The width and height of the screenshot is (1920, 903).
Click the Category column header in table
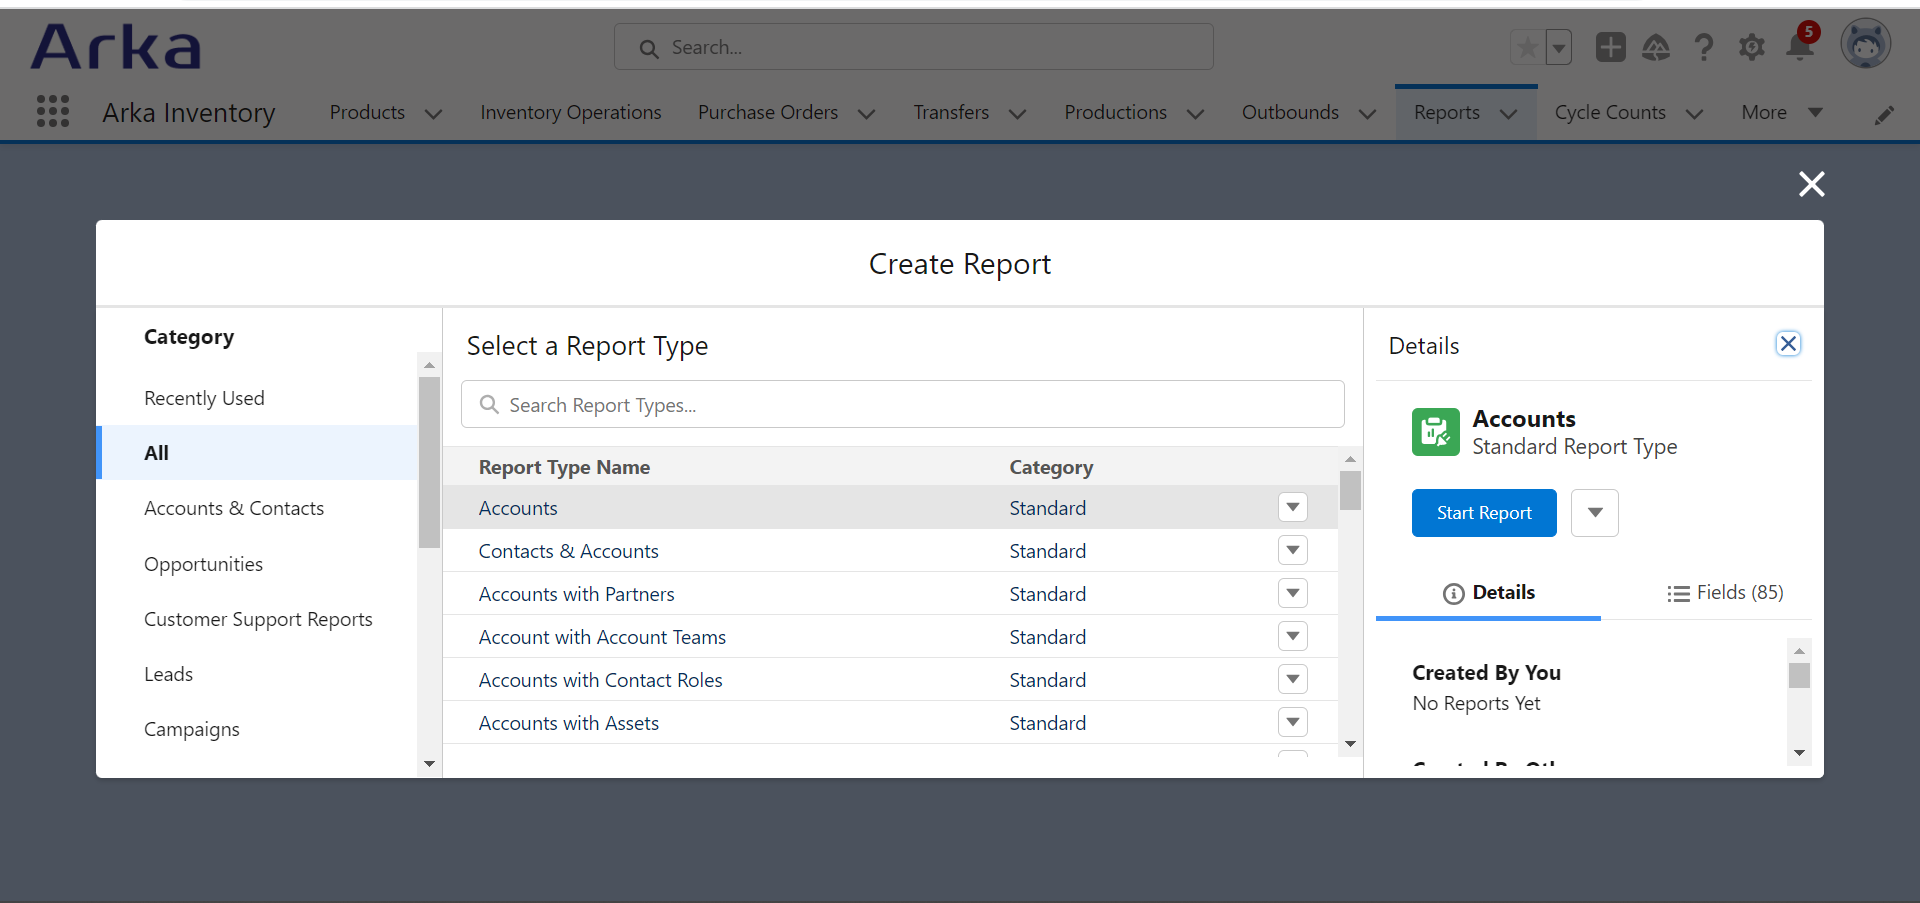1051,467
